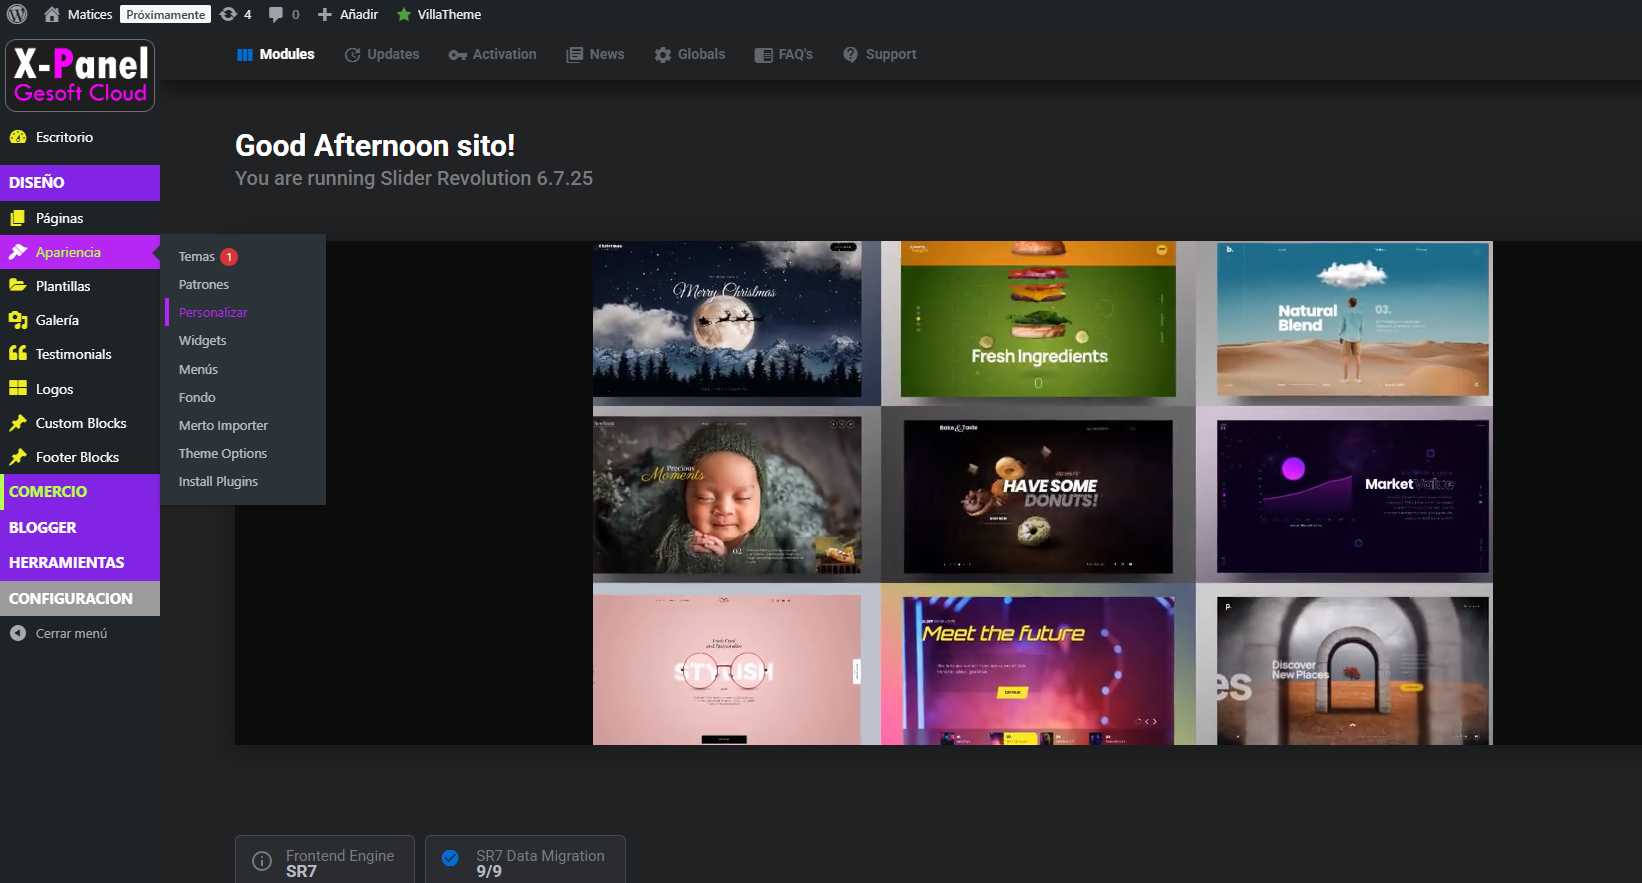
Task: Open the Support tab
Action: pos(880,54)
